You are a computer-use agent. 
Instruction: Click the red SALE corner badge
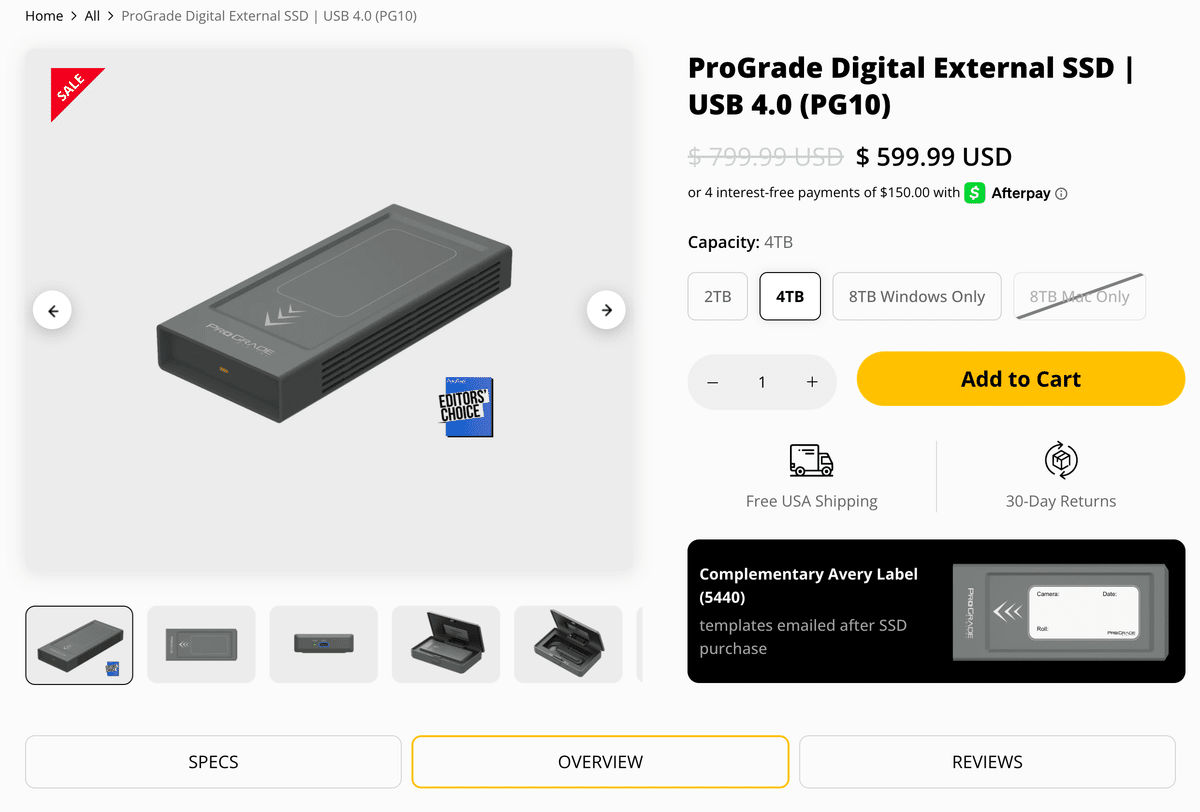tap(74, 92)
